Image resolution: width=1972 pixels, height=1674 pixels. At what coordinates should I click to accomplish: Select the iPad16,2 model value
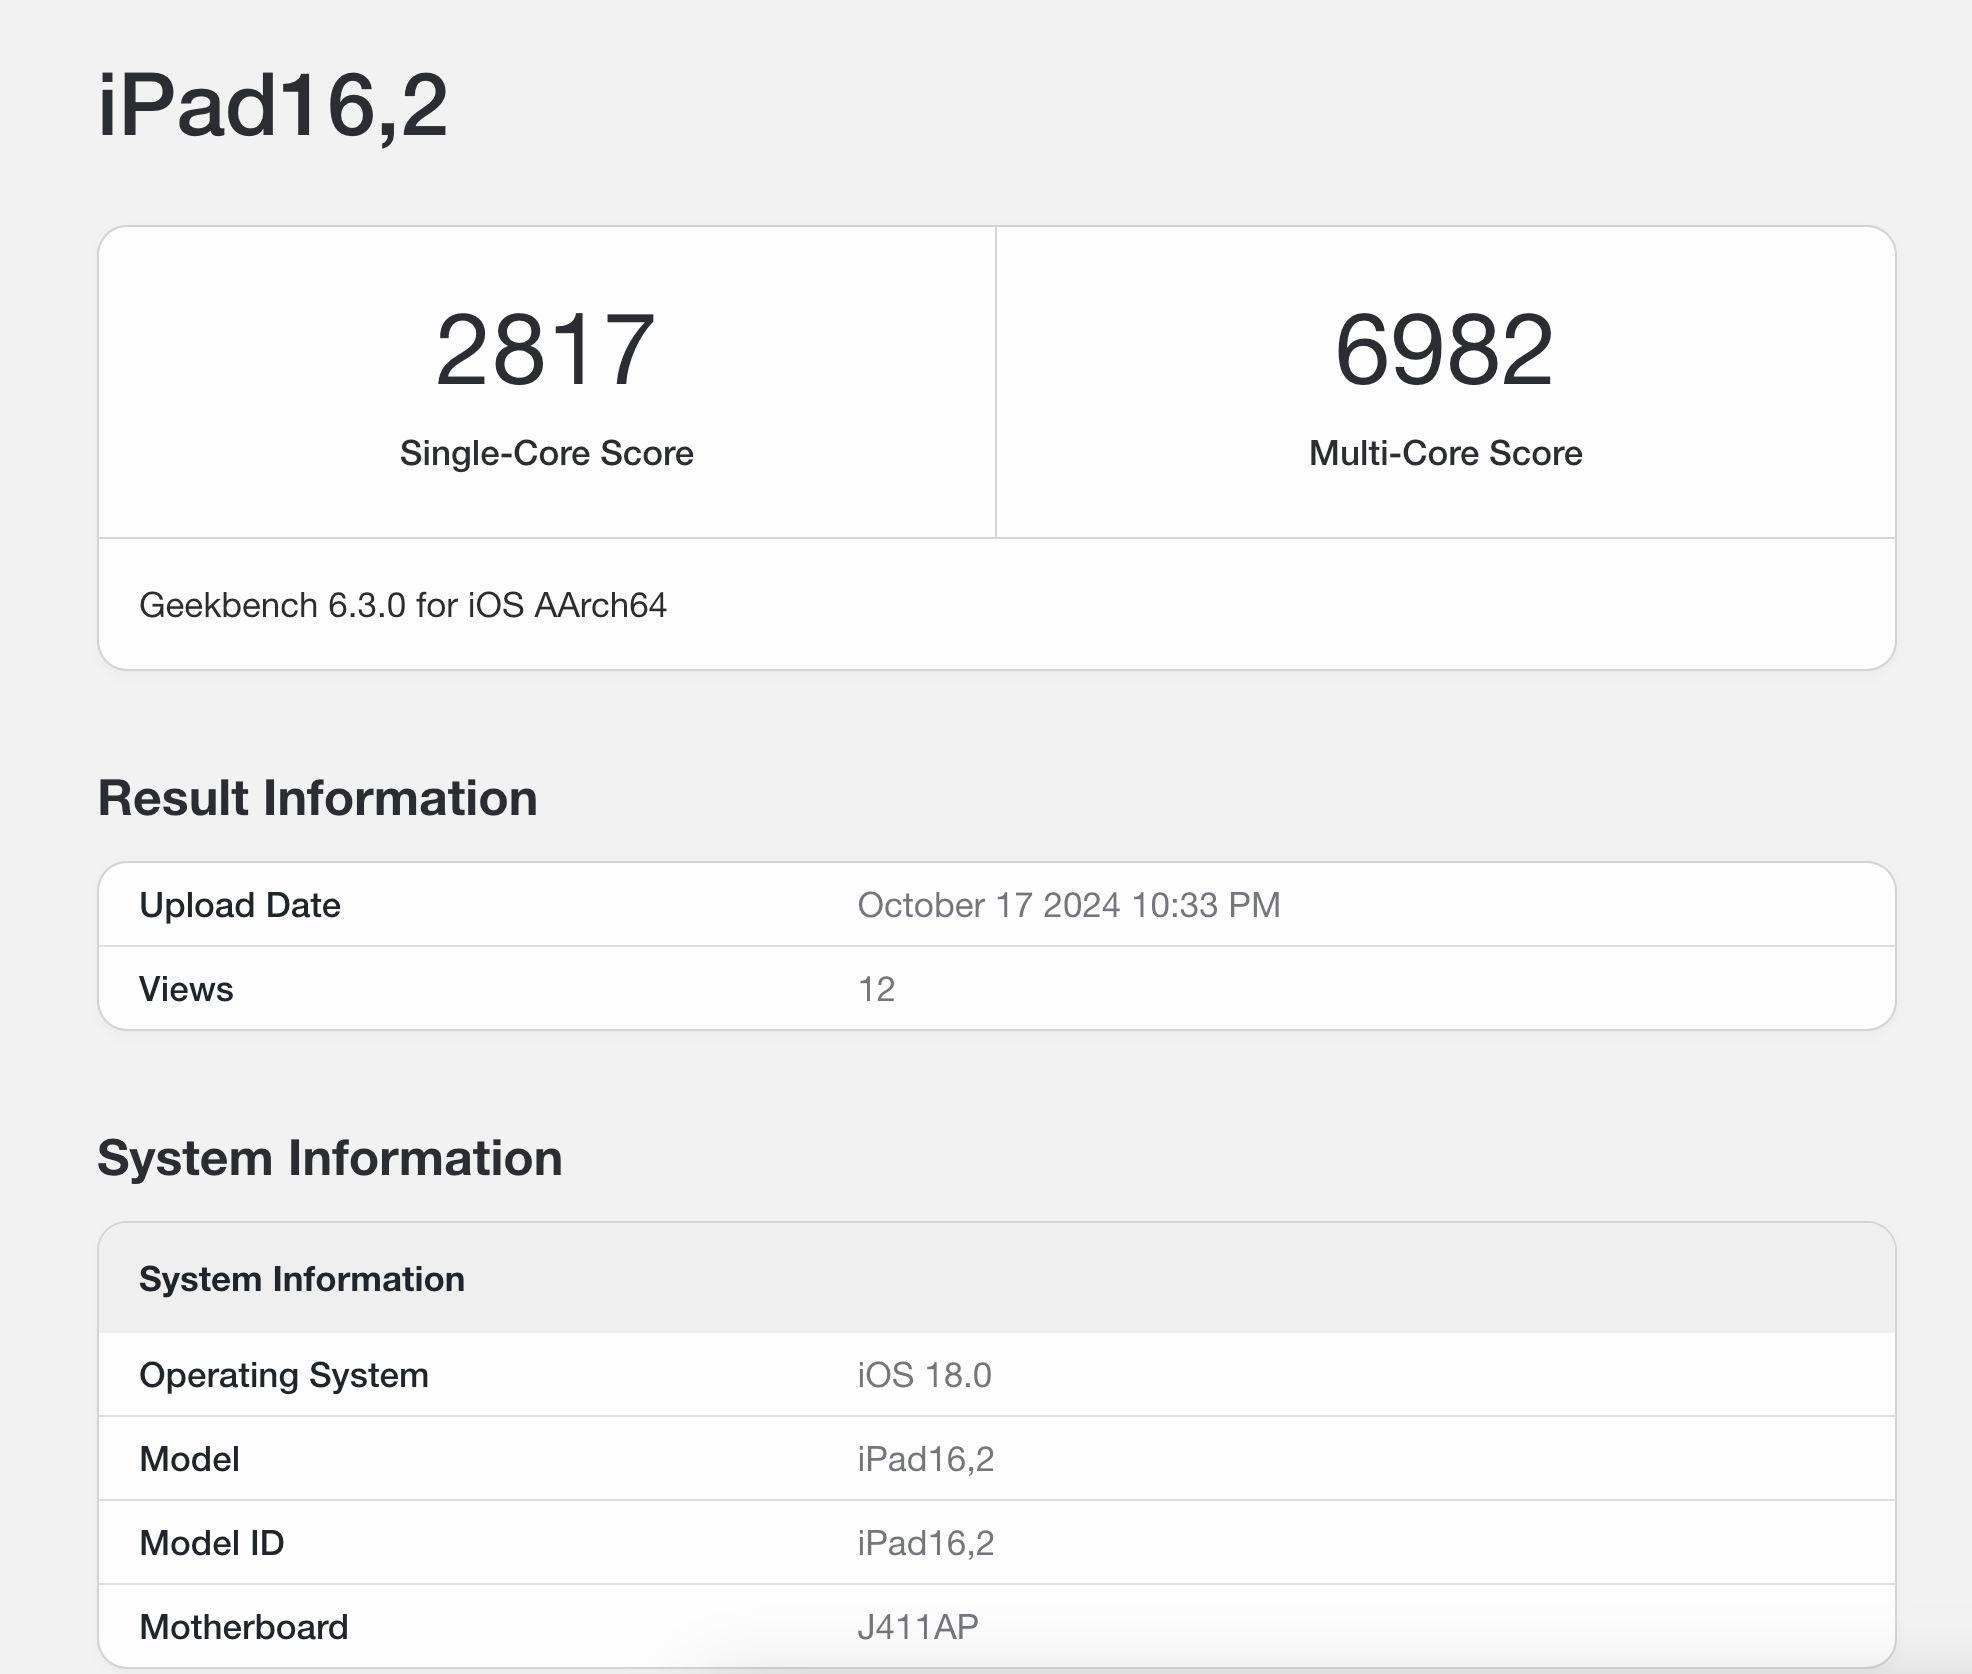coord(926,1458)
